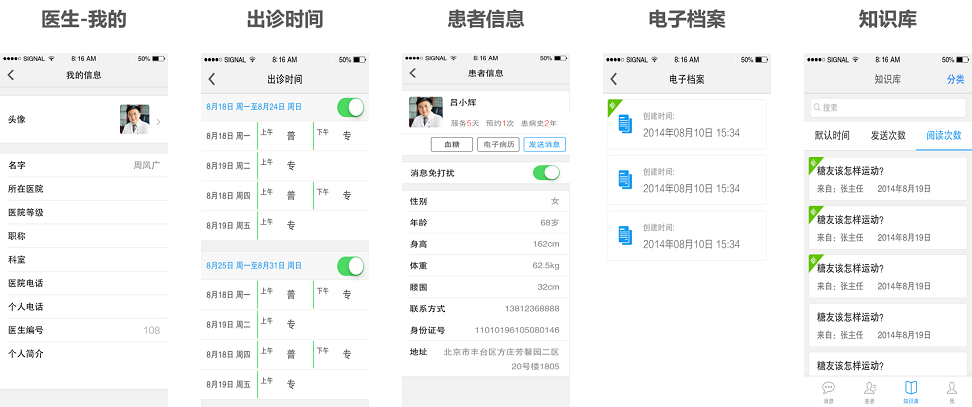Click the 血糖 button
Screen dimensions: 972x407
coord(451,145)
